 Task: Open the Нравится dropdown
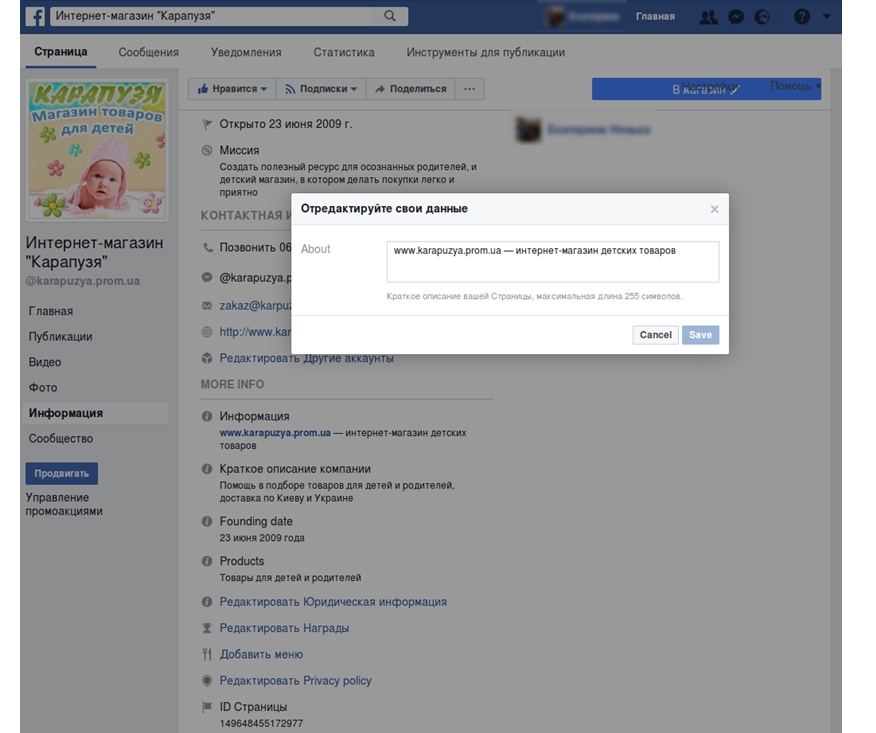(233, 89)
